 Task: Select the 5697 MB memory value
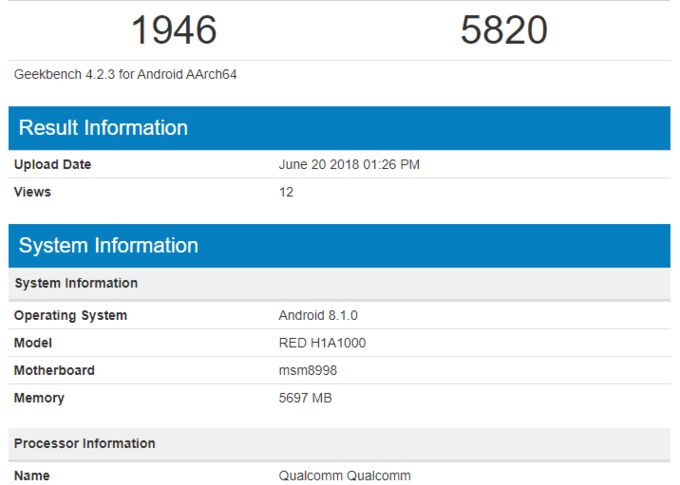305,398
